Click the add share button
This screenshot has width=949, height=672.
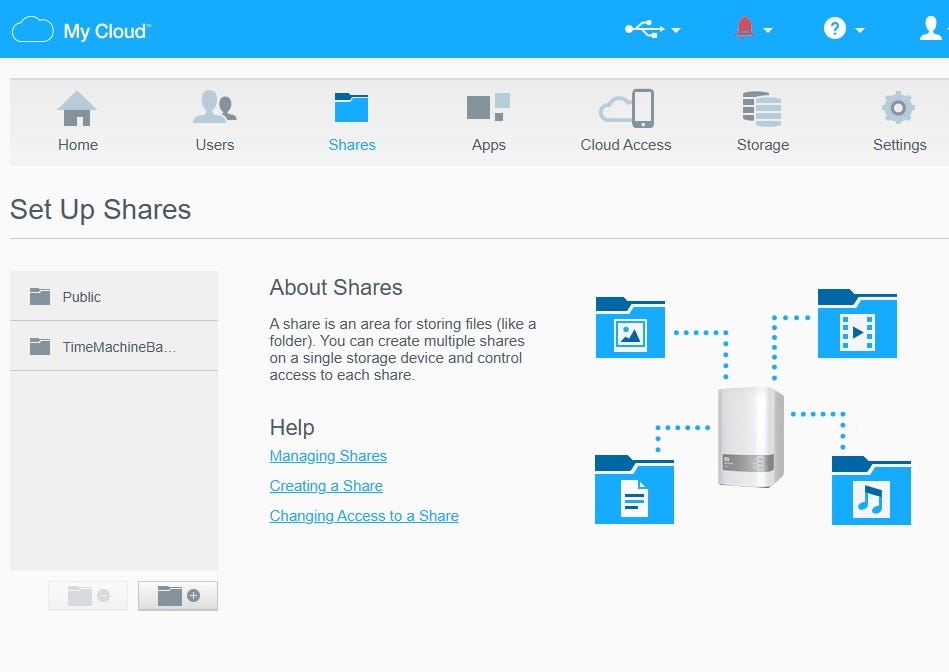pos(178,596)
